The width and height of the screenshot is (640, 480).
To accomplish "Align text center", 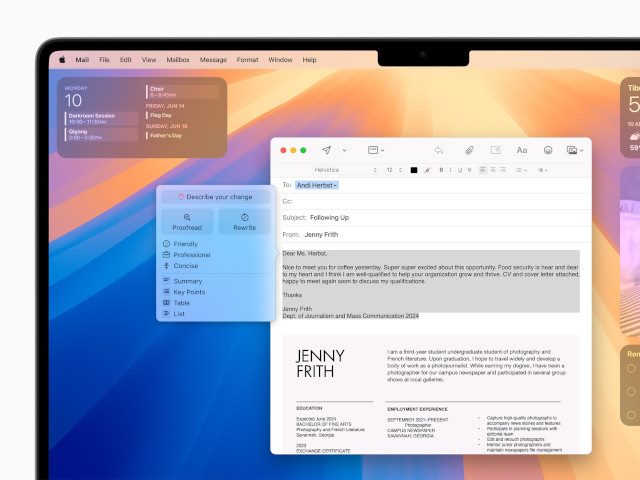I will [493, 170].
